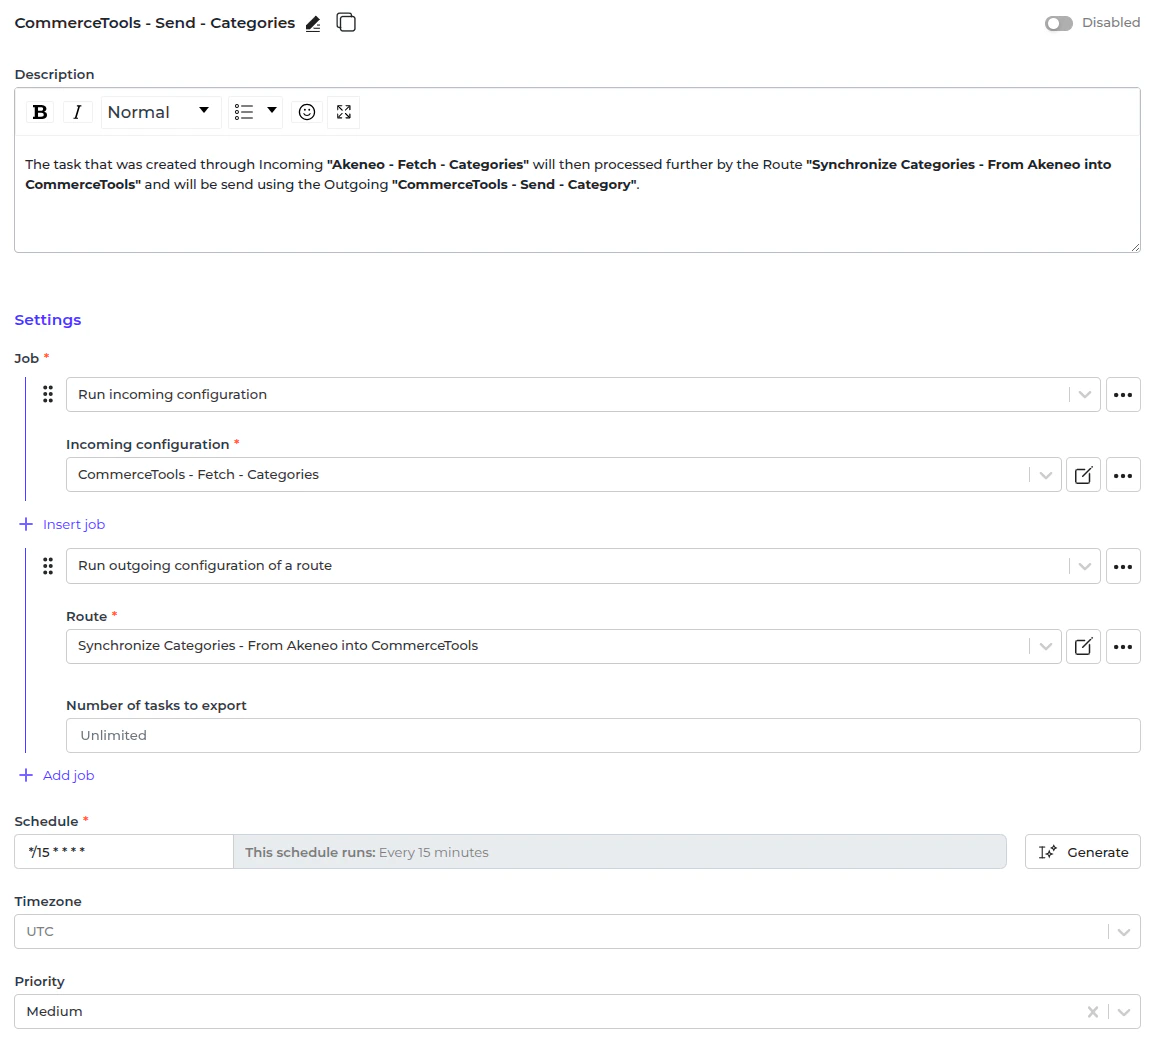The width and height of the screenshot is (1155, 1045).
Task: Grab drag handle of Run incoming configuration job
Action: [48, 395]
